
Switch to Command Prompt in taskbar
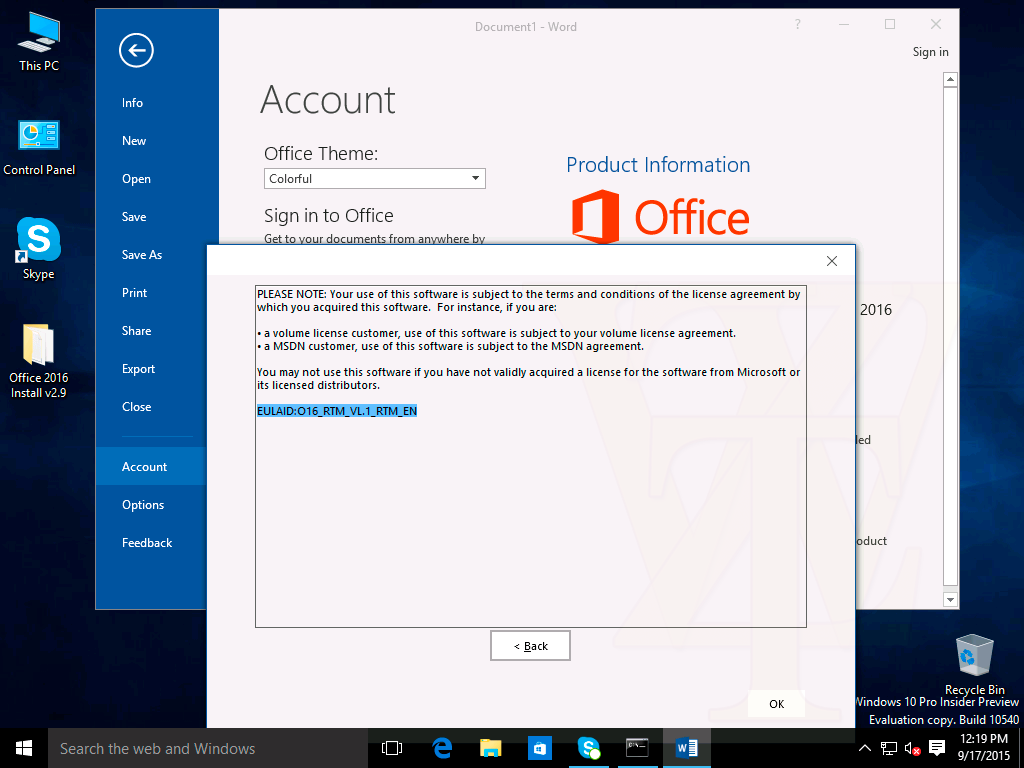tap(637, 748)
